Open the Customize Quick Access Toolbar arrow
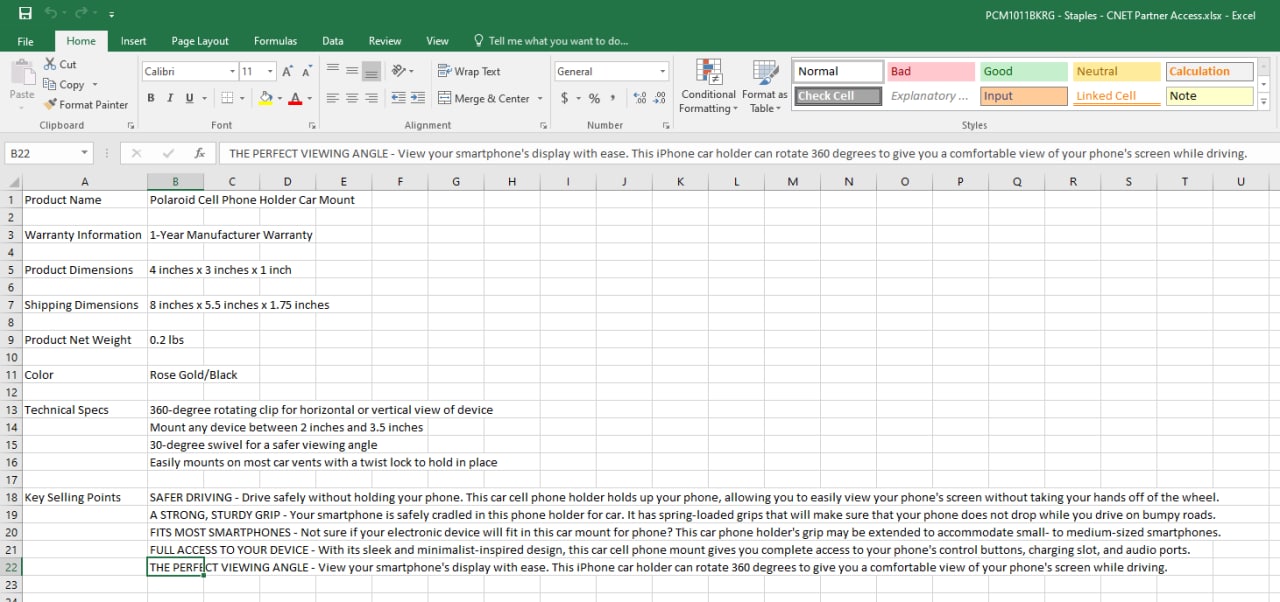1280x602 pixels. click(x=111, y=15)
